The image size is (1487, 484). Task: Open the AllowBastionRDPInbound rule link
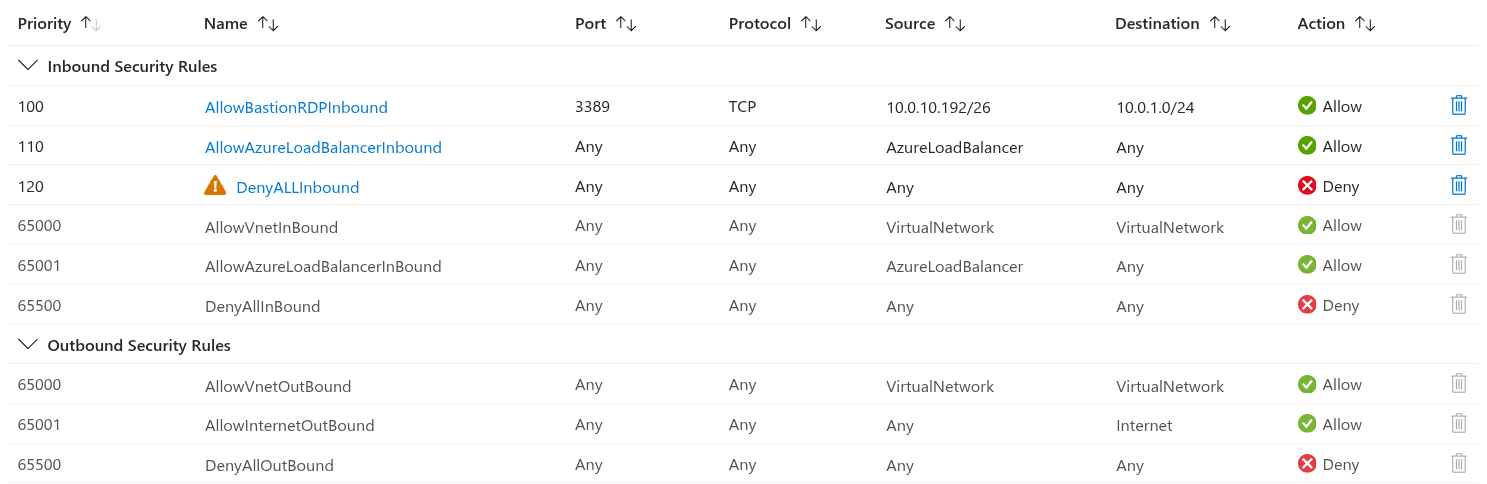tap(296, 107)
